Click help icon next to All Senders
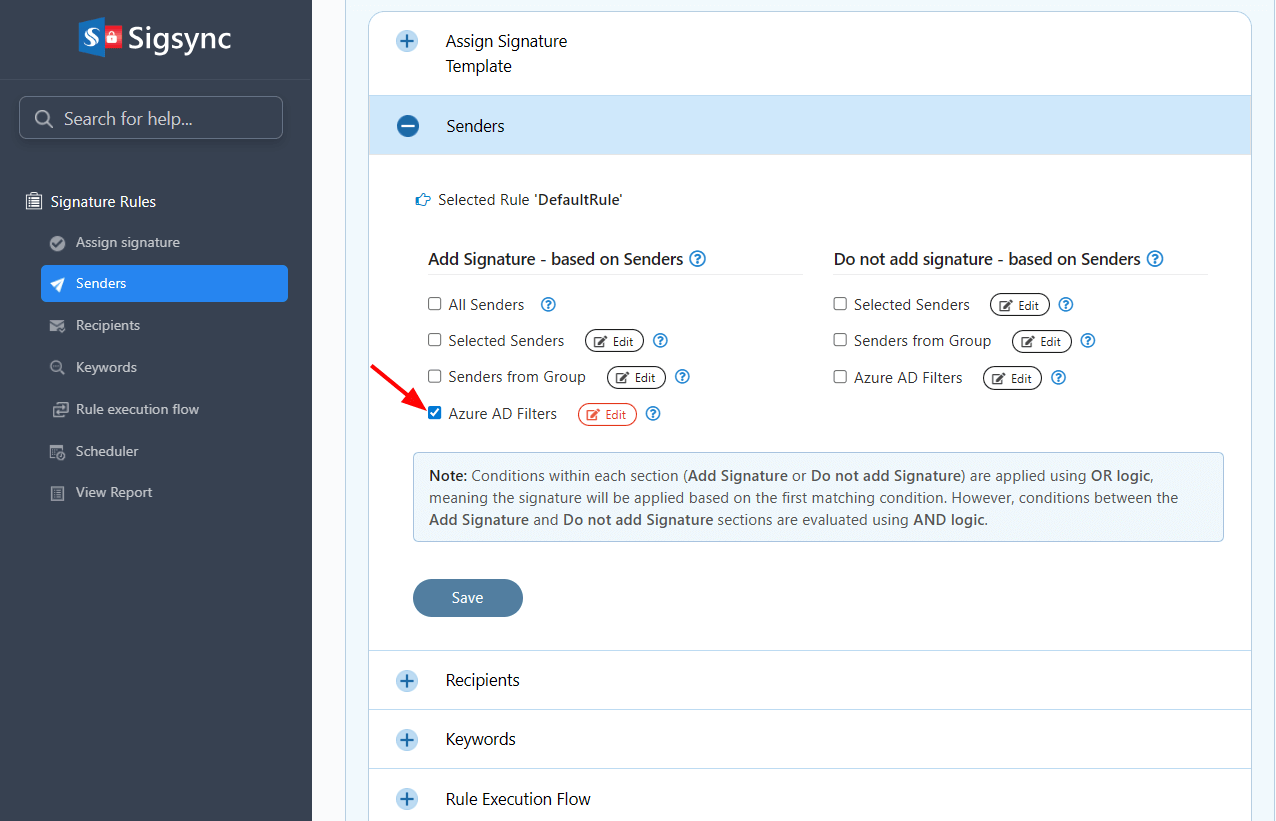Viewport: 1276px width, 821px height. 548,305
